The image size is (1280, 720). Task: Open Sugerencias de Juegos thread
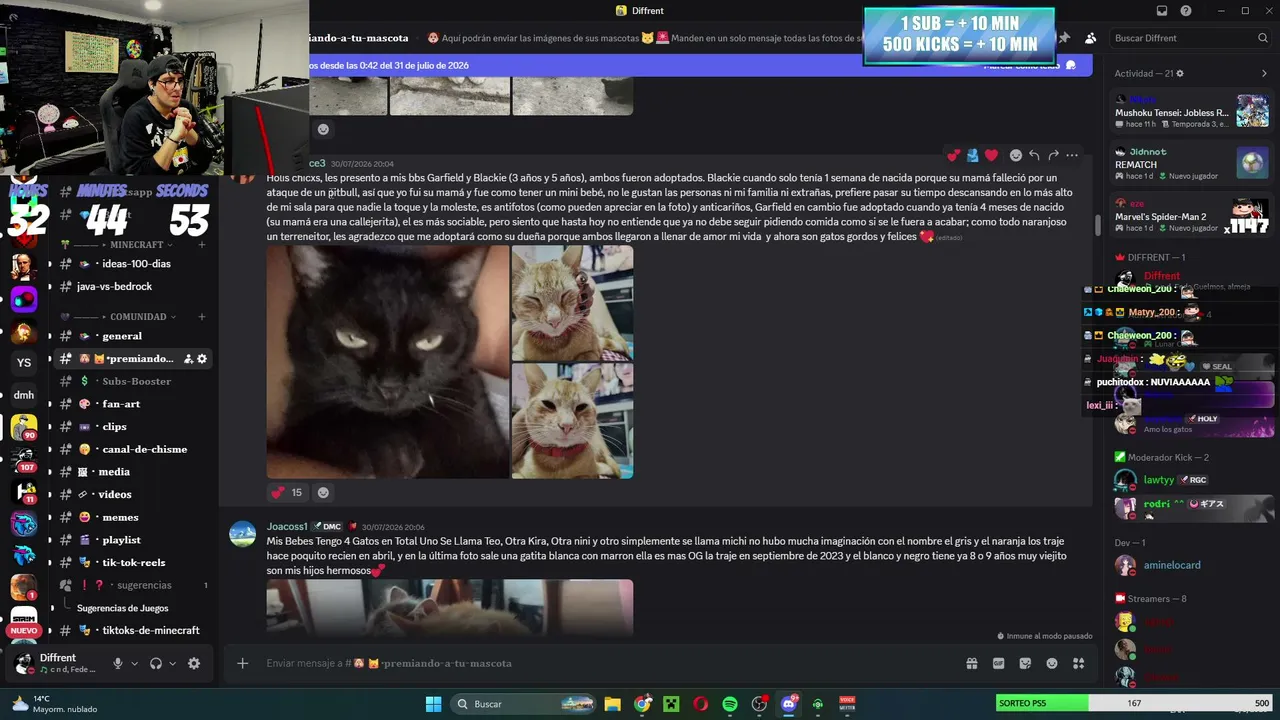(x=123, y=608)
